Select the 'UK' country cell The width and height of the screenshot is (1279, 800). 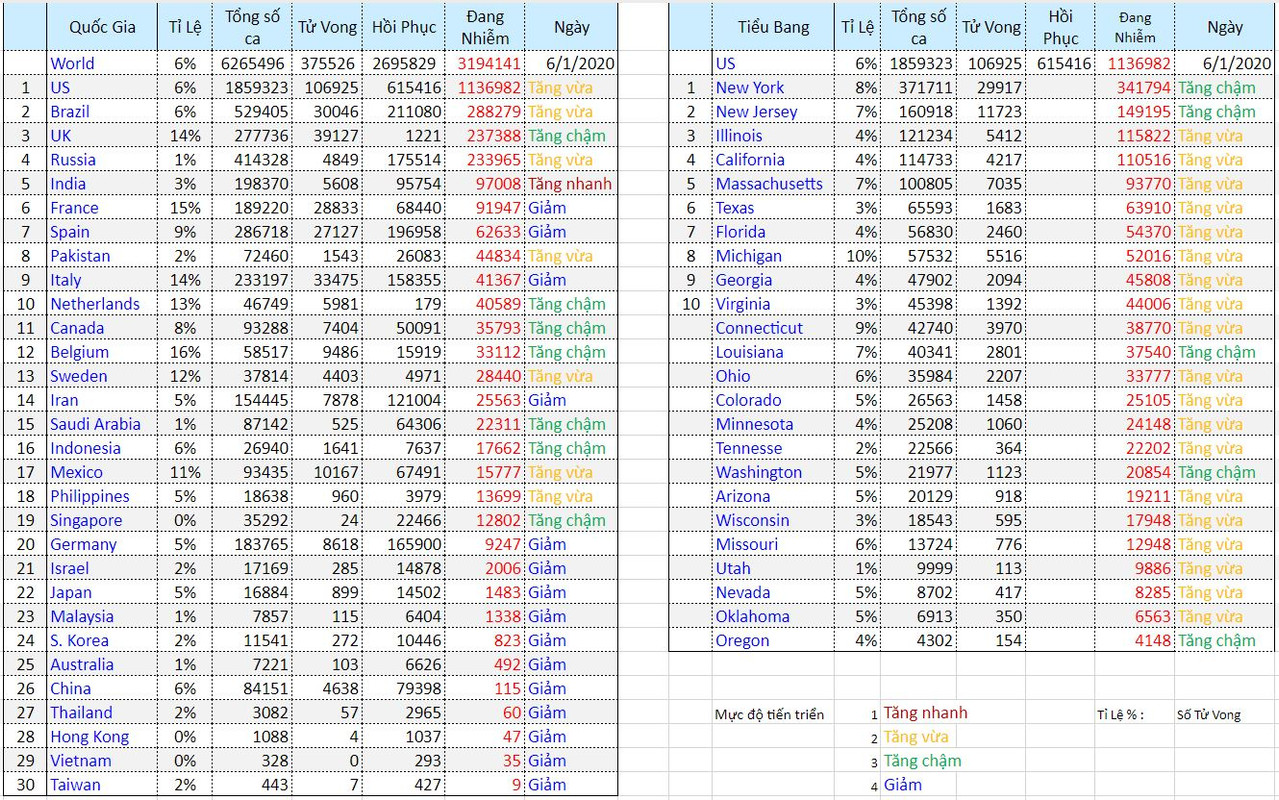(x=102, y=135)
